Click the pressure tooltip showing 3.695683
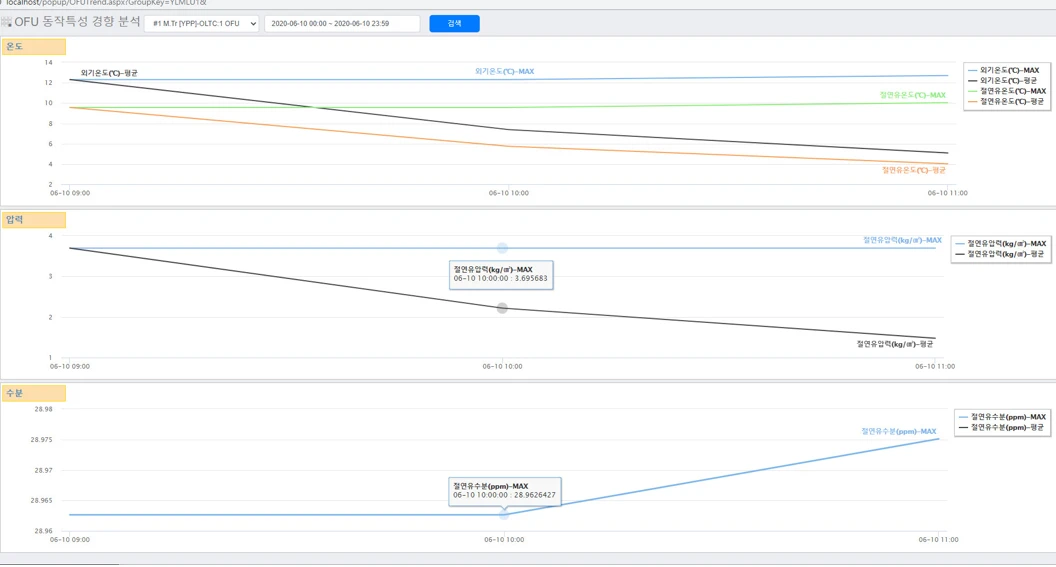1056x567 pixels. point(501,275)
